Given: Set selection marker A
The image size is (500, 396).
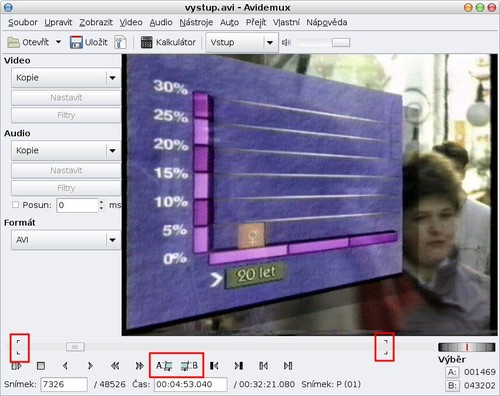Looking at the screenshot, I should tap(164, 366).
